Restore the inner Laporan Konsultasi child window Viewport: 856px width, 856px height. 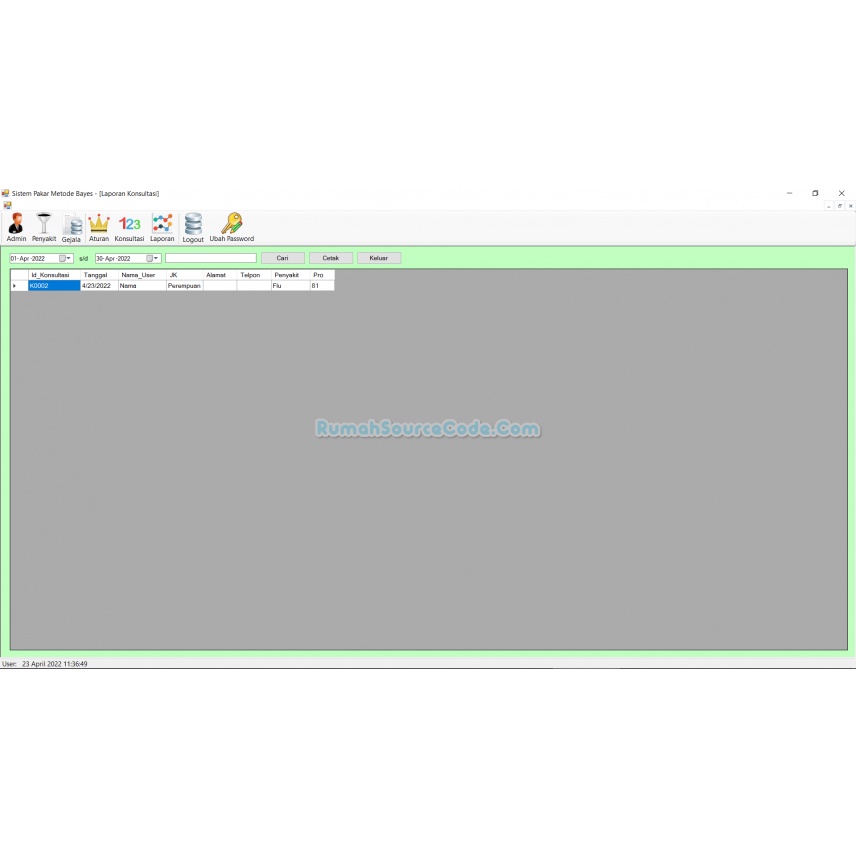pos(840,206)
